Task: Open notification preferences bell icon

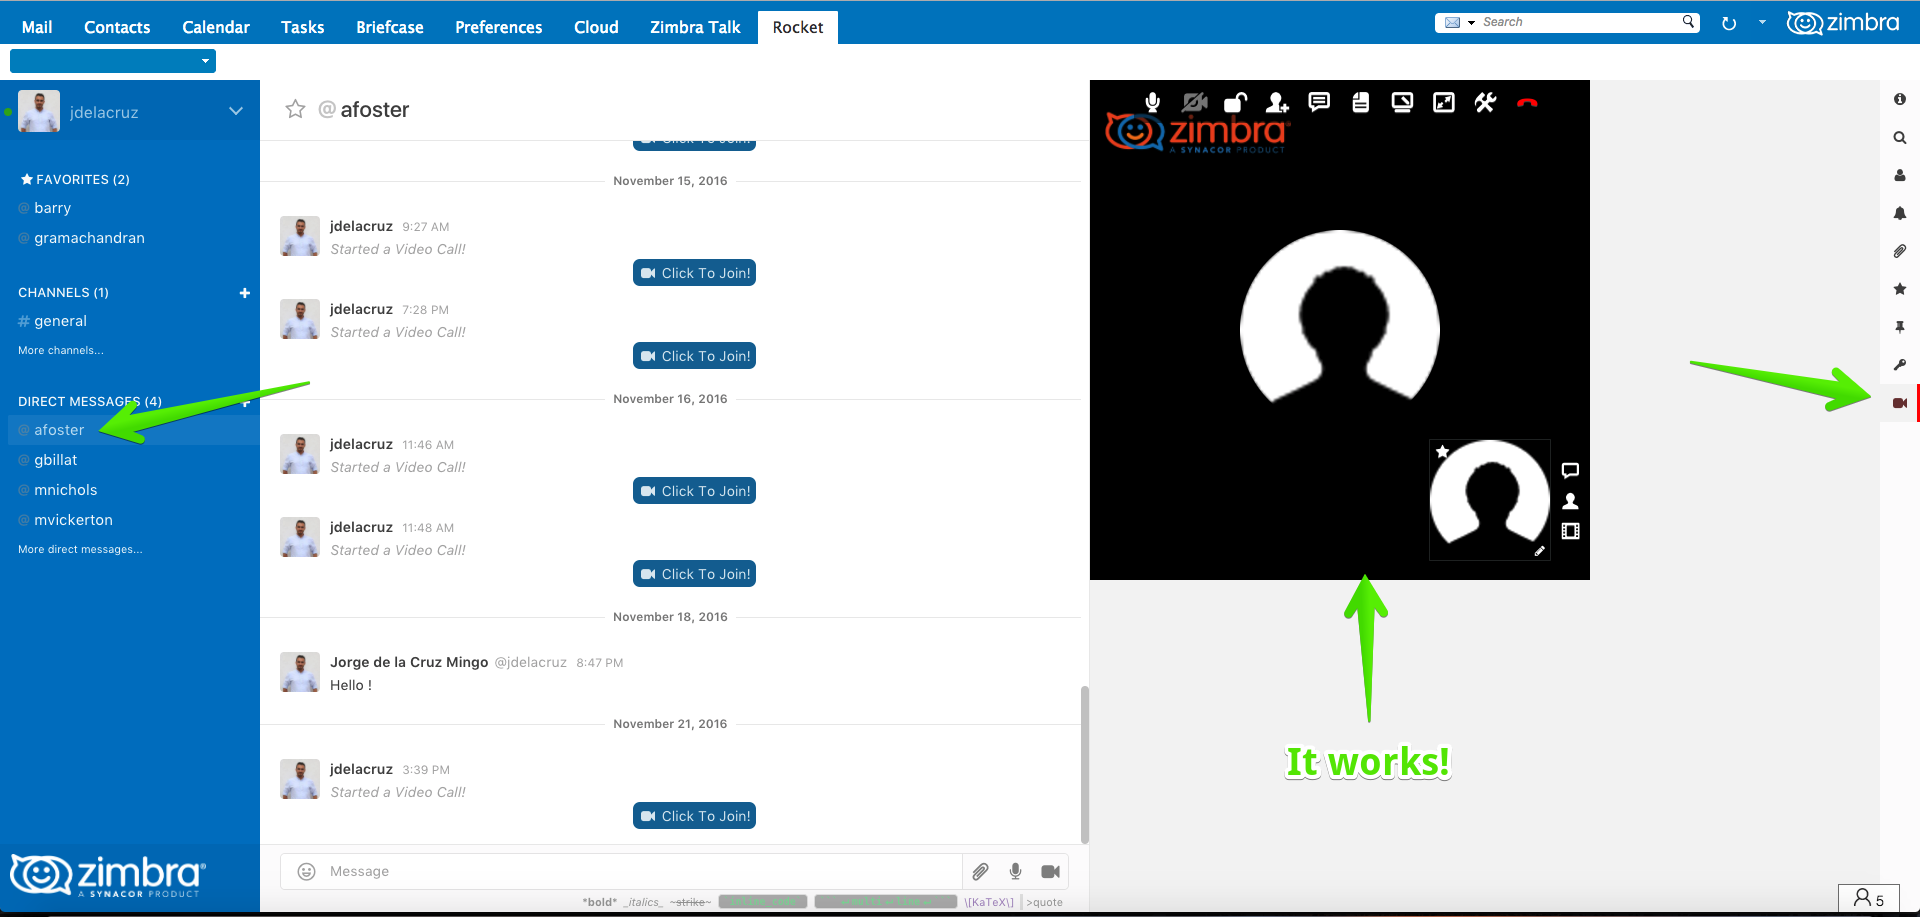Action: [x=1899, y=213]
